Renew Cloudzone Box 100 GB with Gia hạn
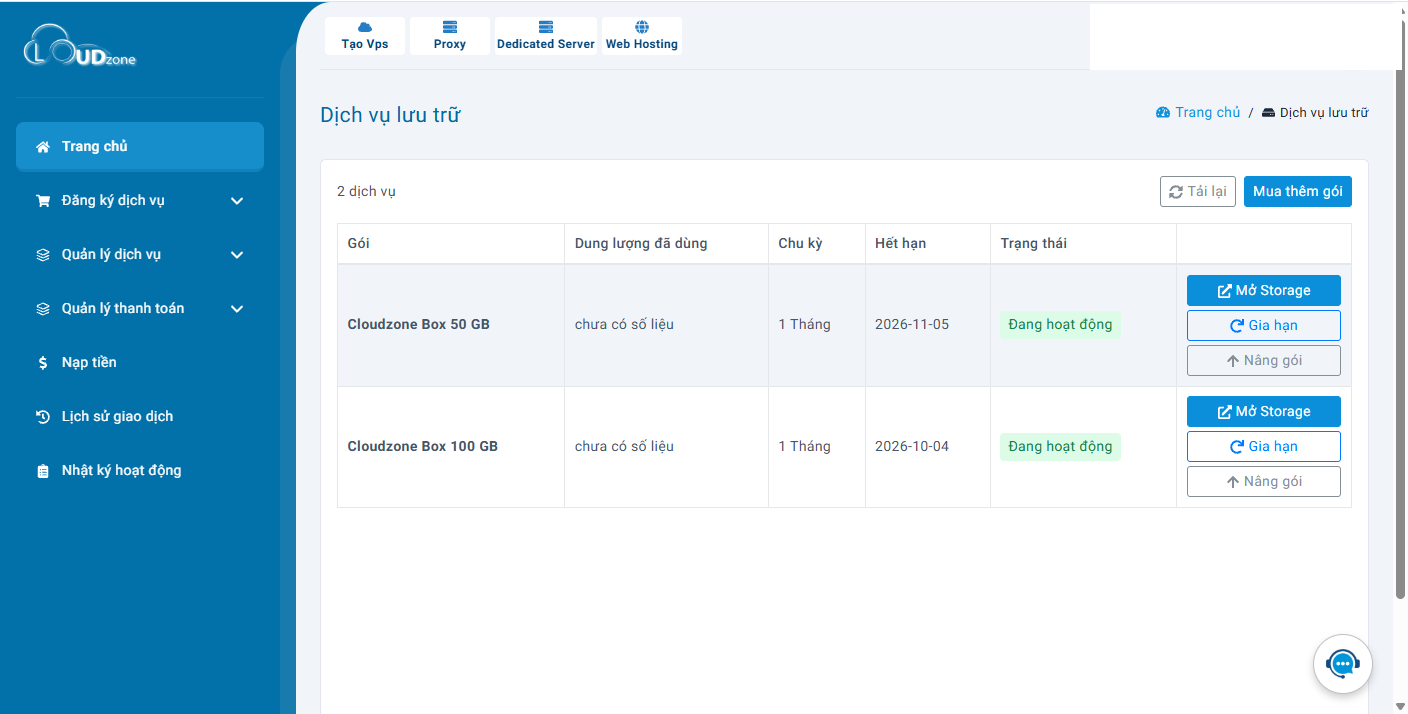The height and width of the screenshot is (714, 1408). click(1264, 447)
